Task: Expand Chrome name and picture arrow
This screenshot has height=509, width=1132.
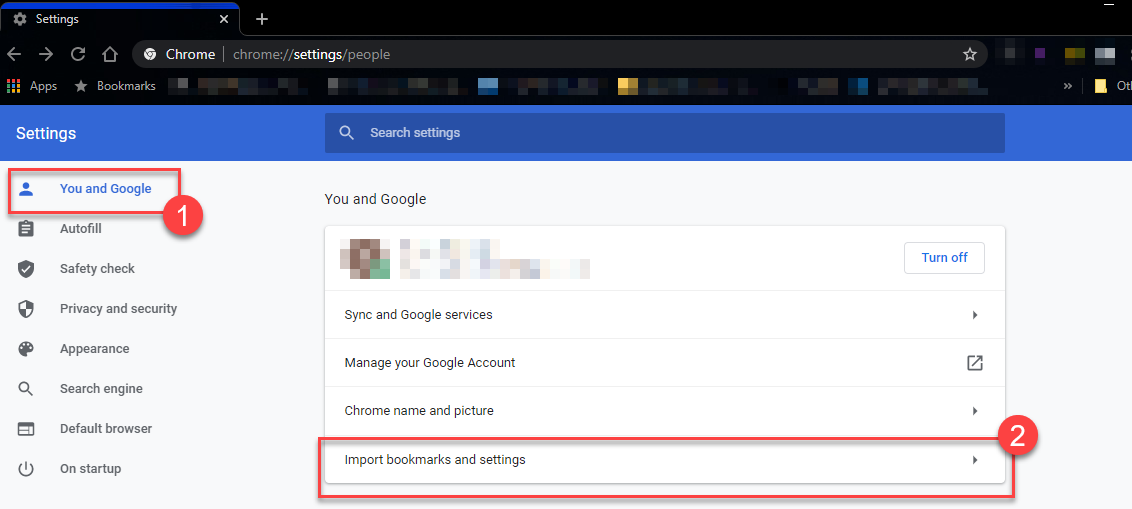Action: click(975, 411)
